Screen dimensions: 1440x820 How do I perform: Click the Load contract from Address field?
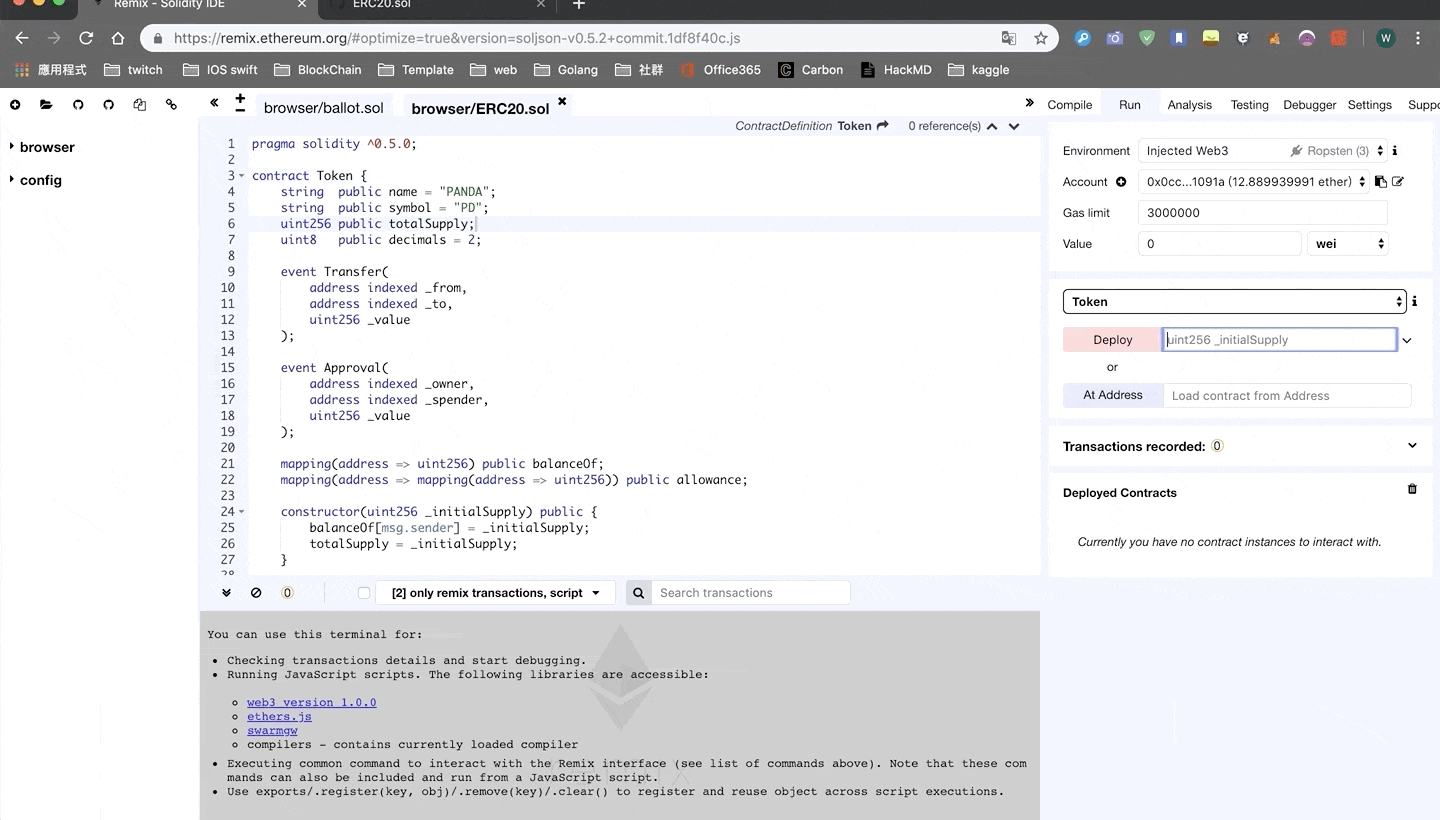[1287, 395]
